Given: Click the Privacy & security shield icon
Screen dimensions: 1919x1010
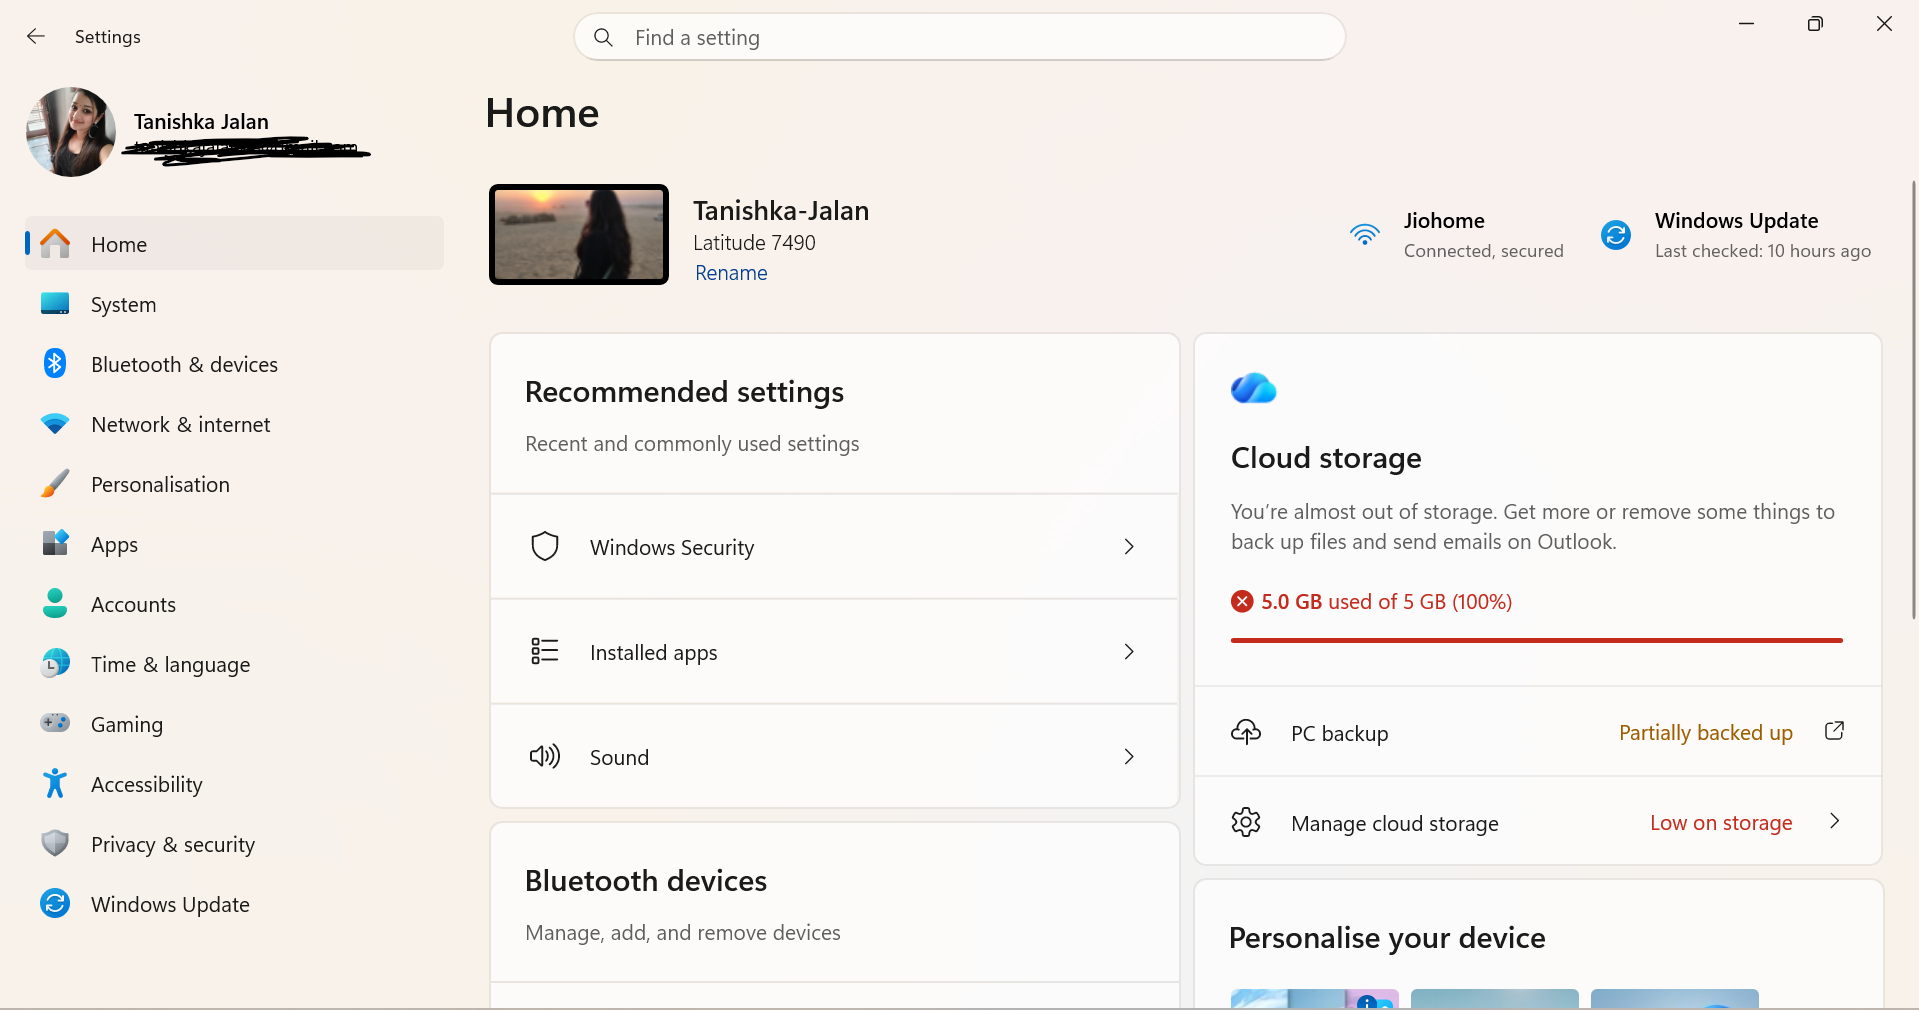Looking at the screenshot, I should [55, 843].
